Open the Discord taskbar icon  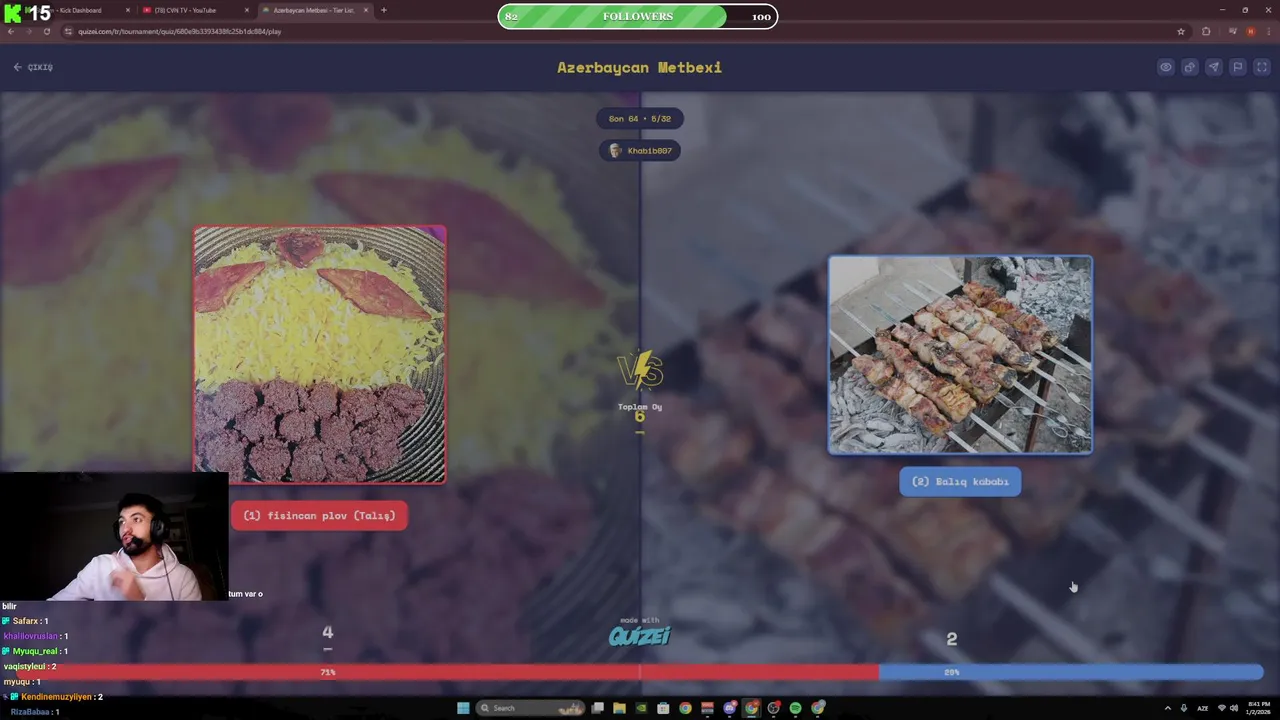click(729, 708)
